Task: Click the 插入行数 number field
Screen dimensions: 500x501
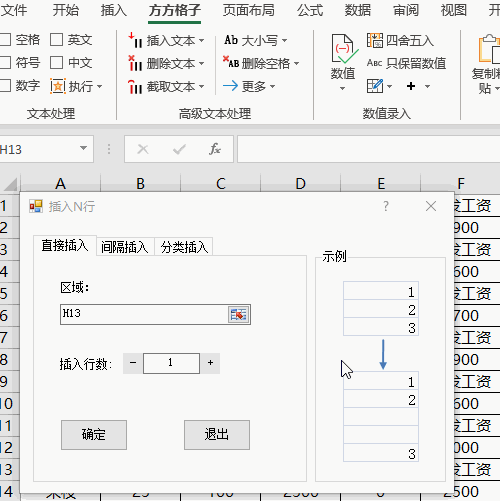Action: click(x=171, y=363)
